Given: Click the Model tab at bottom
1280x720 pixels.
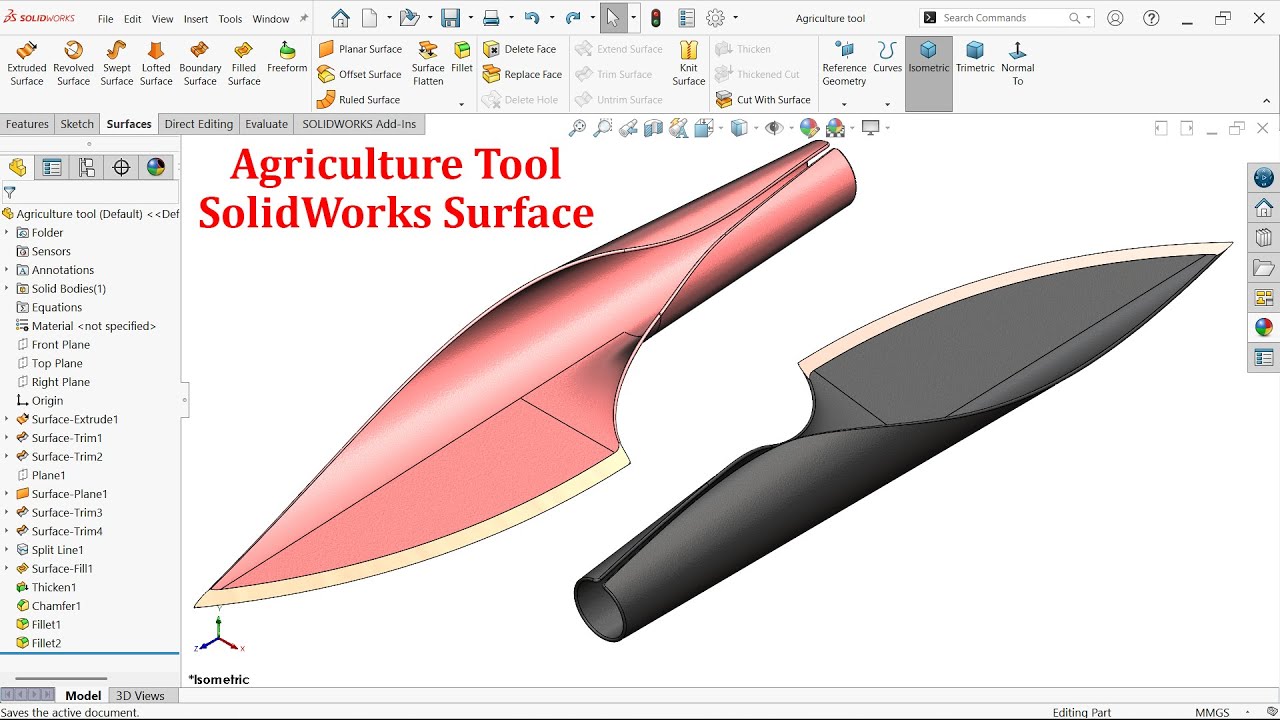Looking at the screenshot, I should (83, 696).
